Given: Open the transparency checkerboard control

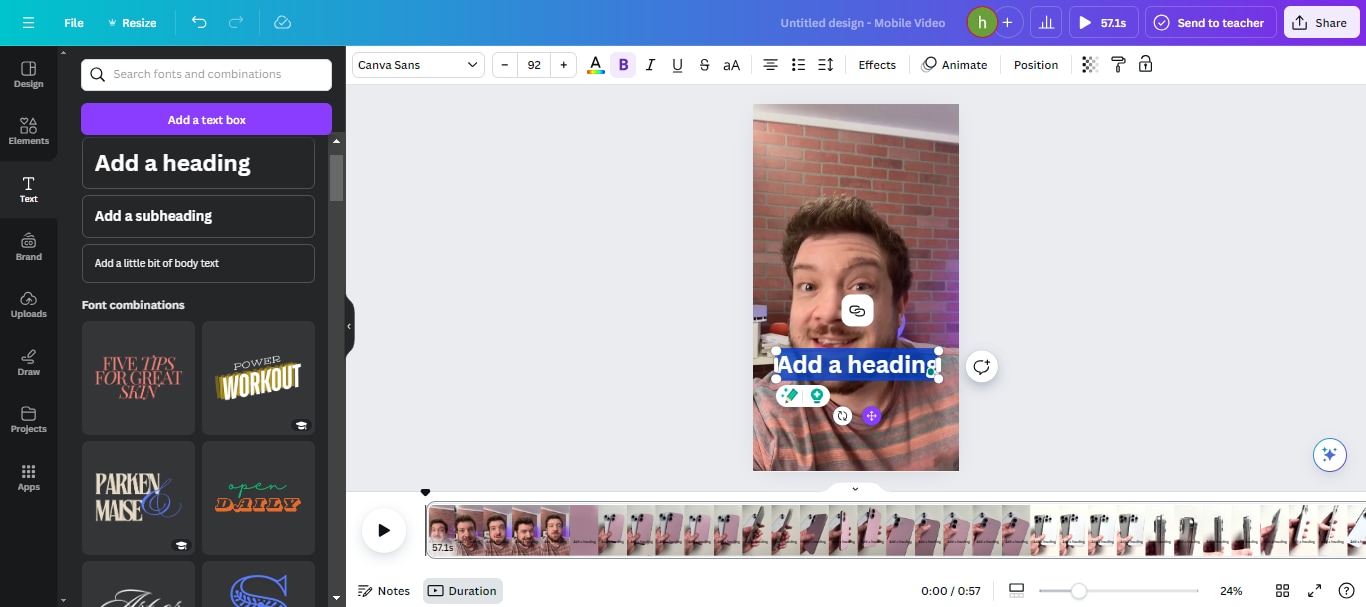Looking at the screenshot, I should [1090, 65].
